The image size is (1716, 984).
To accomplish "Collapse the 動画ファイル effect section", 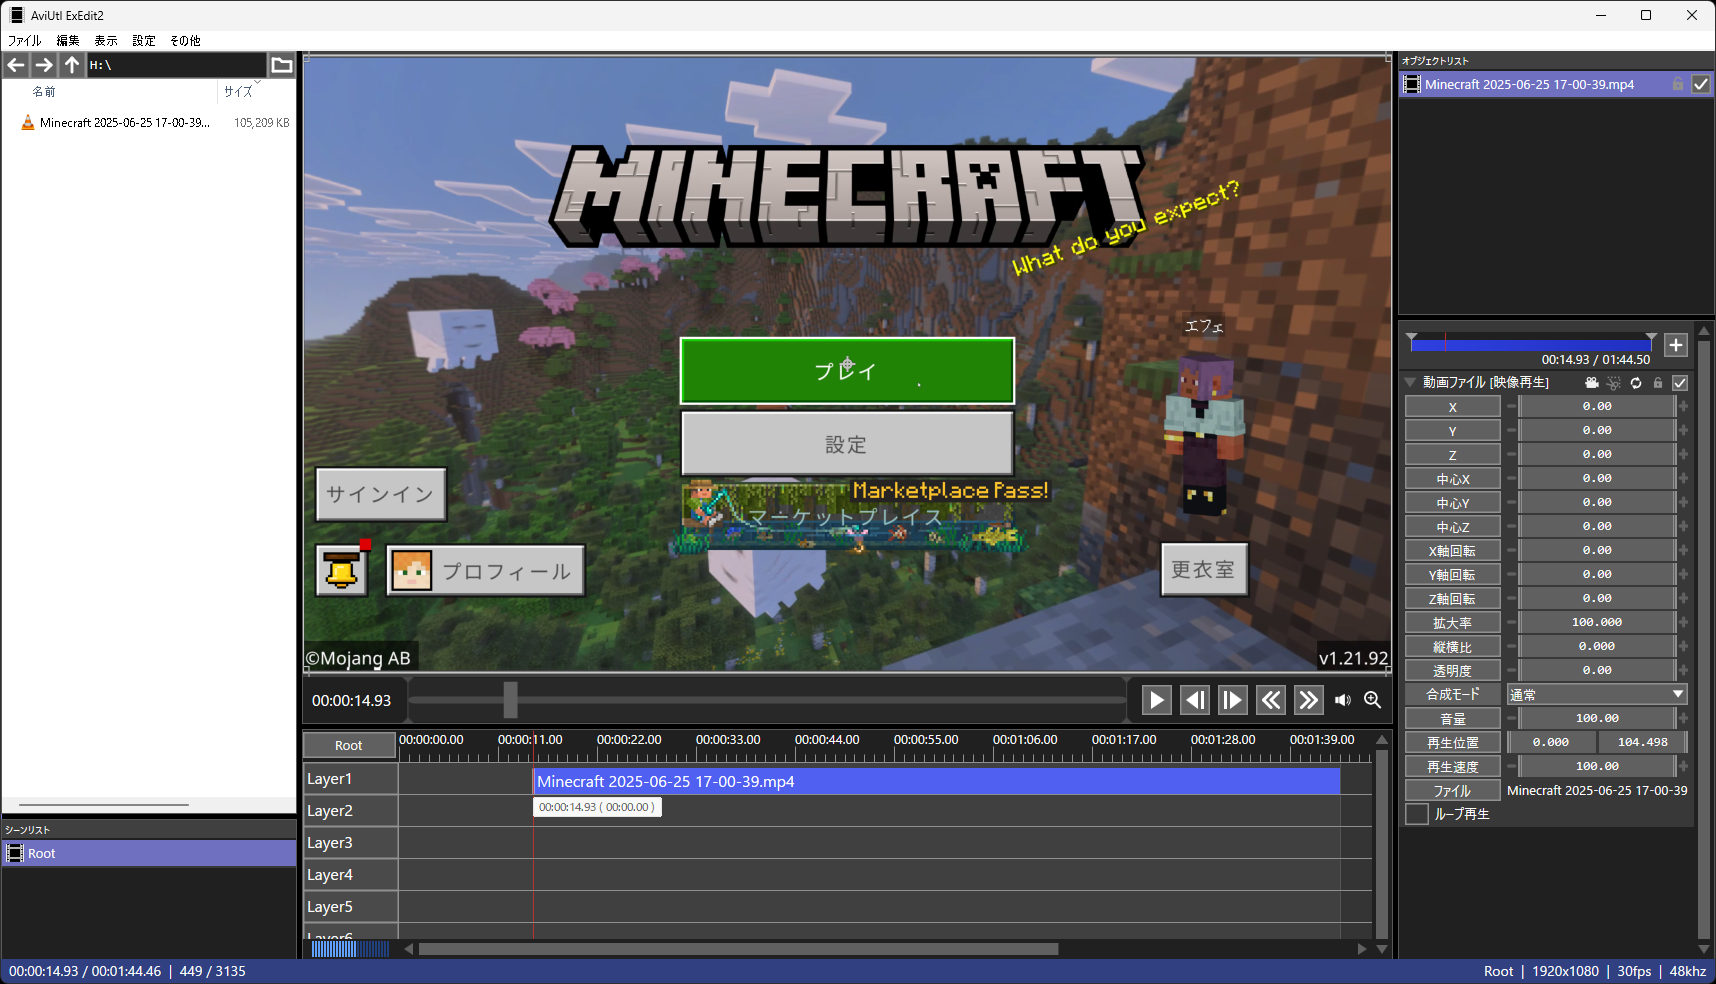I will pos(1410,382).
